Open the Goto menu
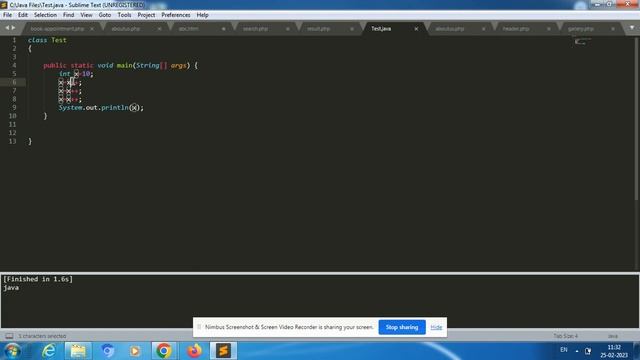Screen dimensions: 640x360 click(x=105, y=15)
